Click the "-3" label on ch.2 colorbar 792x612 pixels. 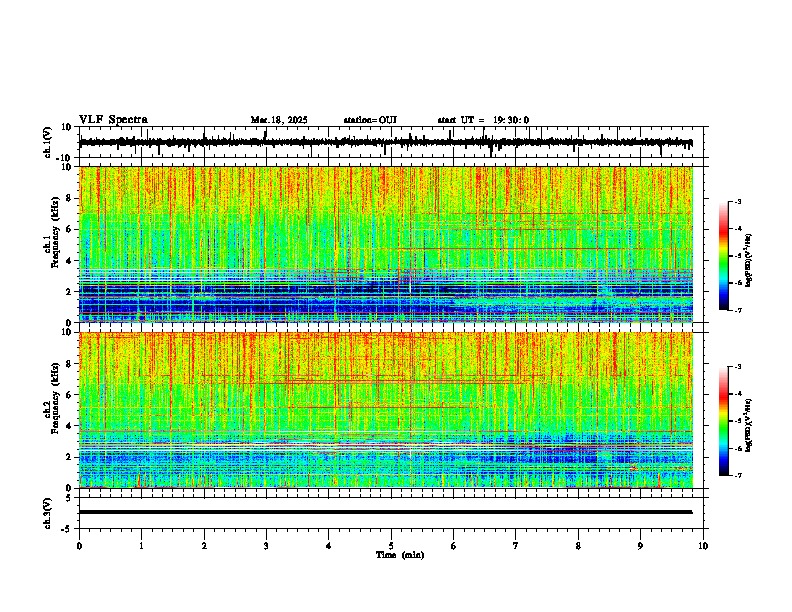click(x=737, y=367)
